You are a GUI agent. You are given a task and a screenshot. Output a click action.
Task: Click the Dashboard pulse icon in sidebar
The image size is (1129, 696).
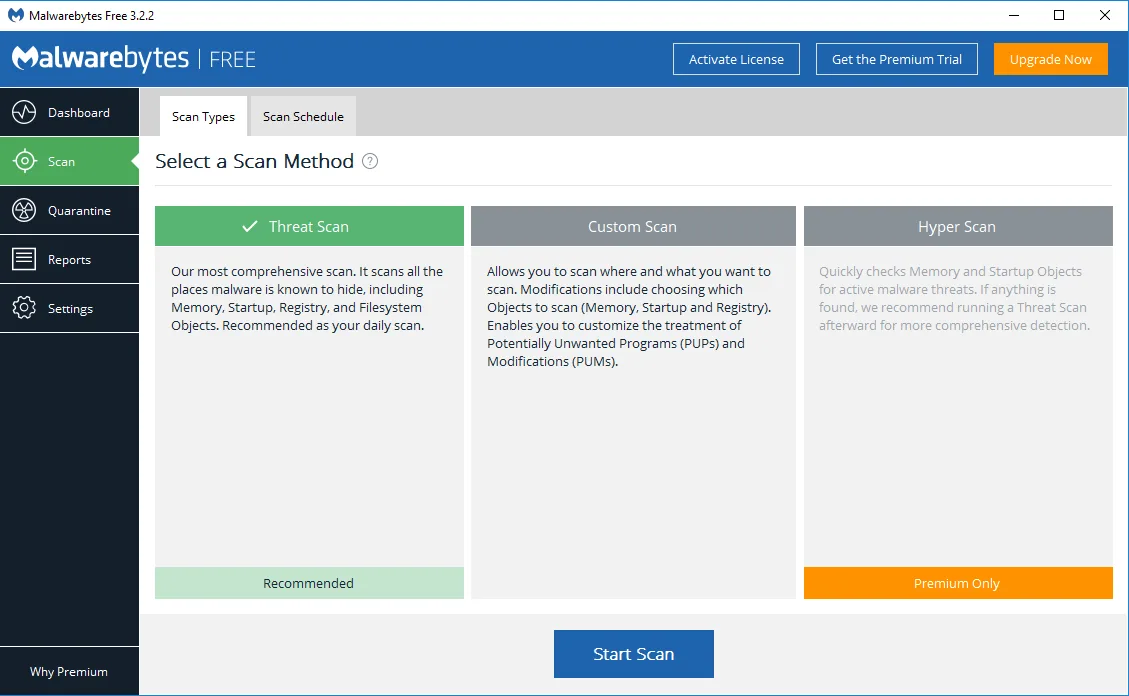(x=24, y=112)
